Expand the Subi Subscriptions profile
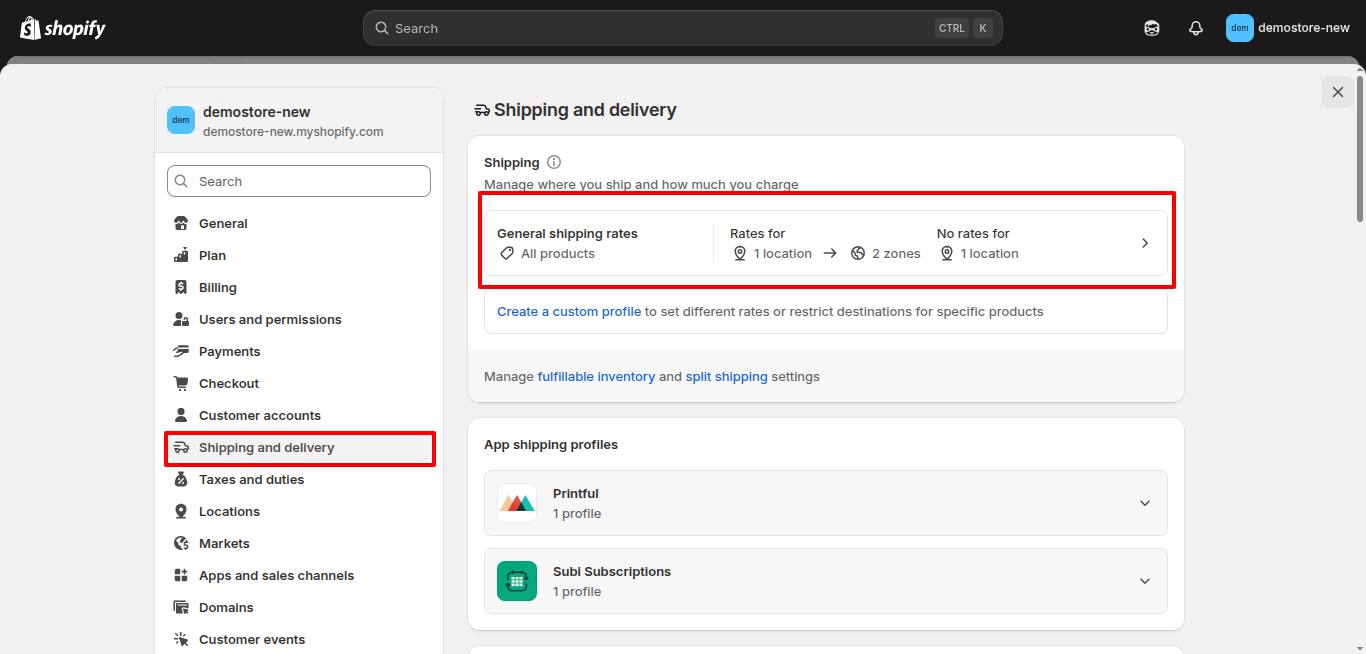1366x654 pixels. click(x=1144, y=581)
